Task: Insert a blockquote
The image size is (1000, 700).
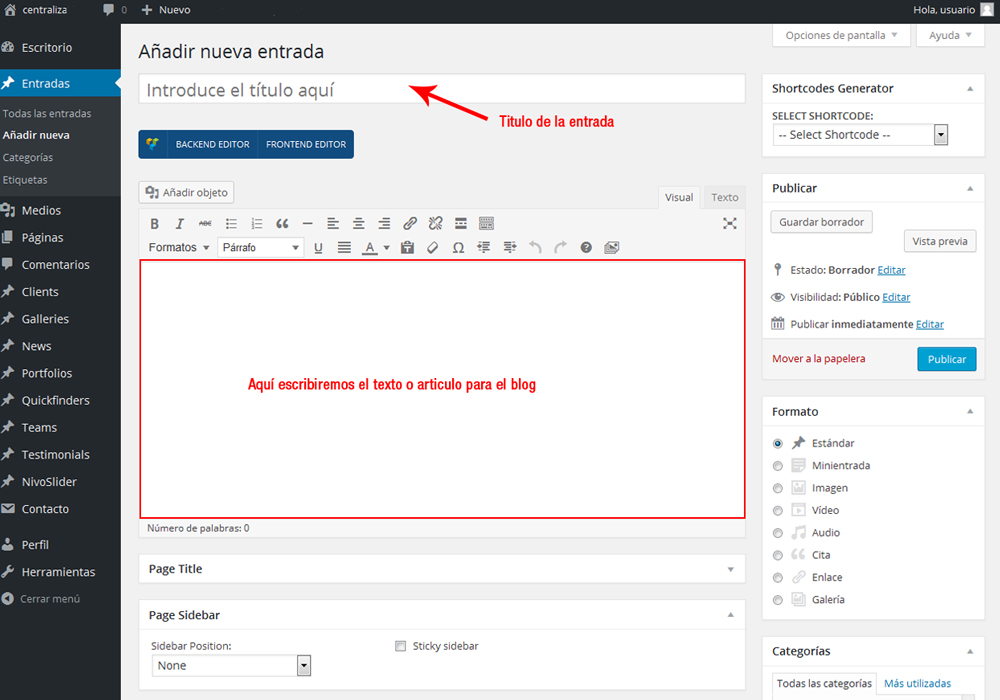Action: [x=282, y=224]
